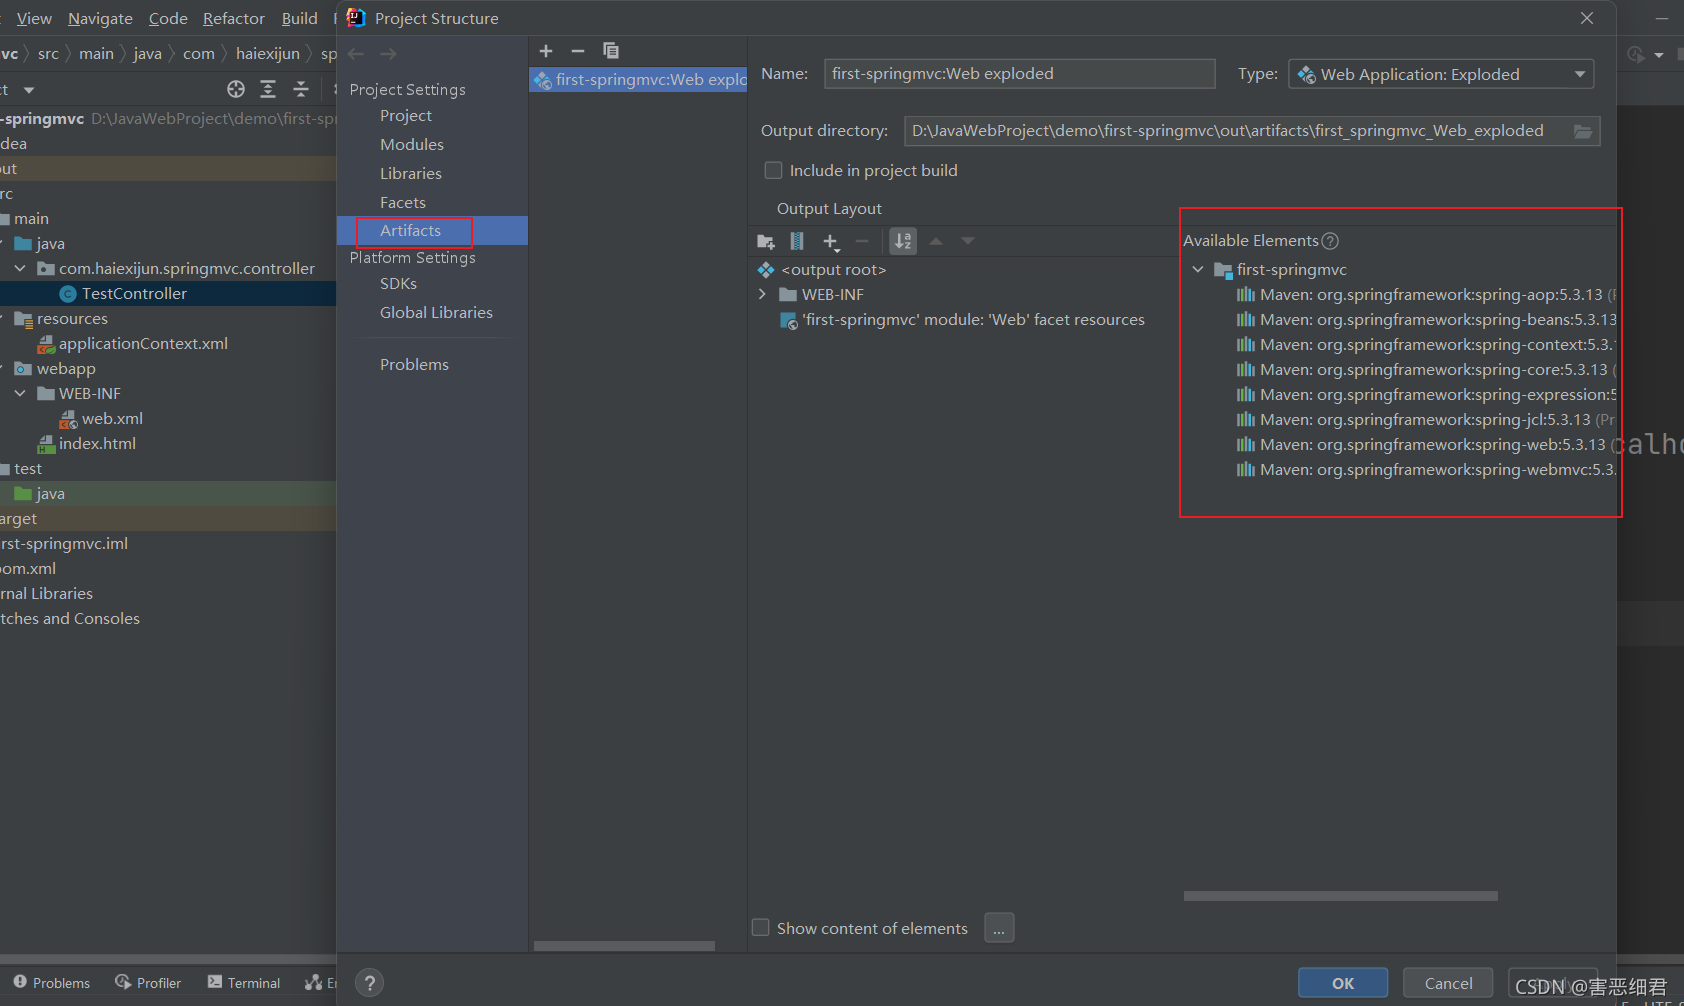This screenshot has height=1006, width=1684.
Task: Move selected layout element down
Action: tap(968, 241)
